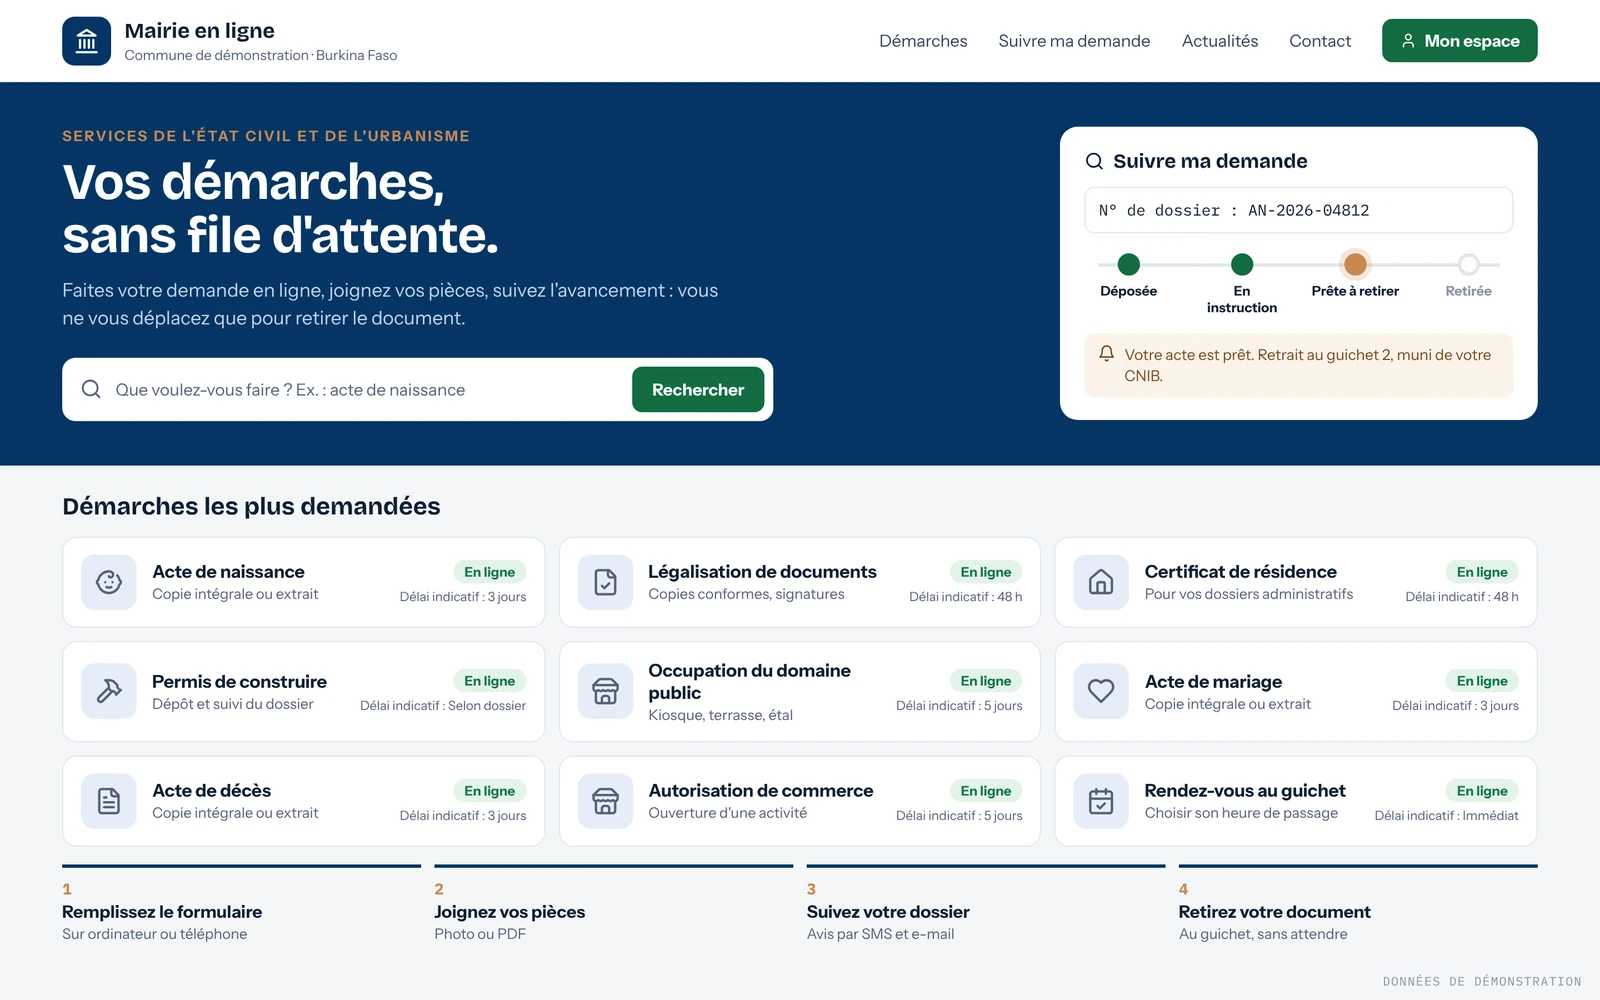Viewport: 1600px width, 1000px height.
Task: Click the Mairie en ligne building logo
Action: (87, 41)
